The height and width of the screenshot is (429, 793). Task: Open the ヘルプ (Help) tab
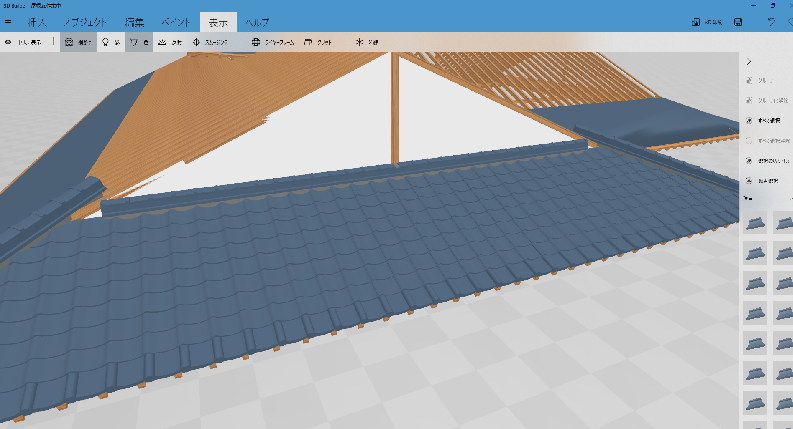click(x=257, y=22)
